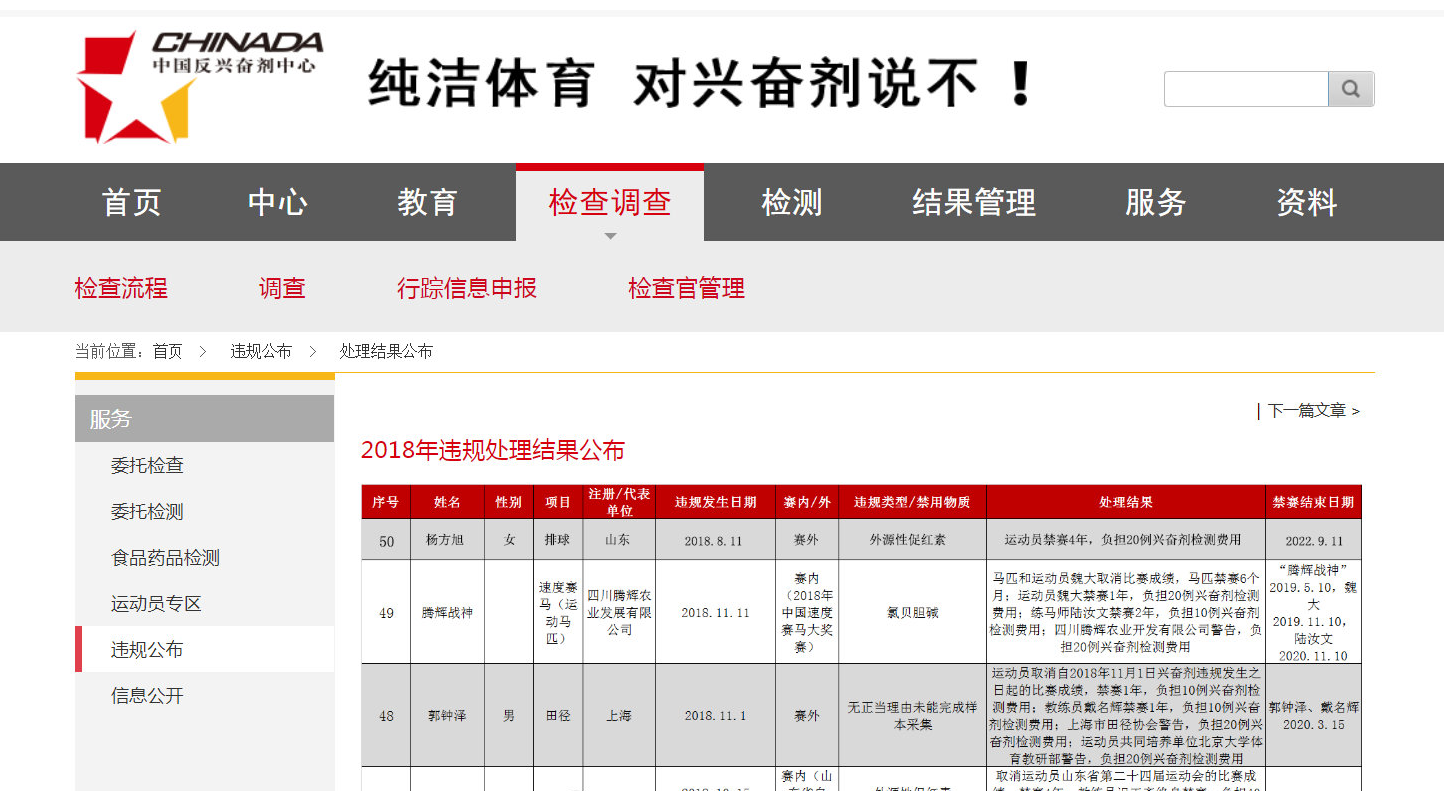Screen dimensions: 1444x791
Task: Click 处理结果公布 in the breadcrumb
Action: click(386, 352)
